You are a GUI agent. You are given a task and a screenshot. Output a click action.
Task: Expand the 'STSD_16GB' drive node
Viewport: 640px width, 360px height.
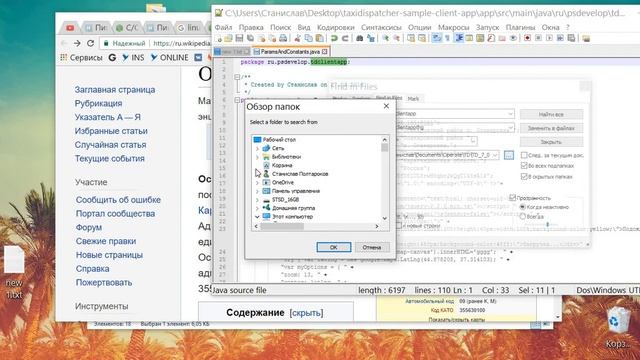click(x=257, y=200)
